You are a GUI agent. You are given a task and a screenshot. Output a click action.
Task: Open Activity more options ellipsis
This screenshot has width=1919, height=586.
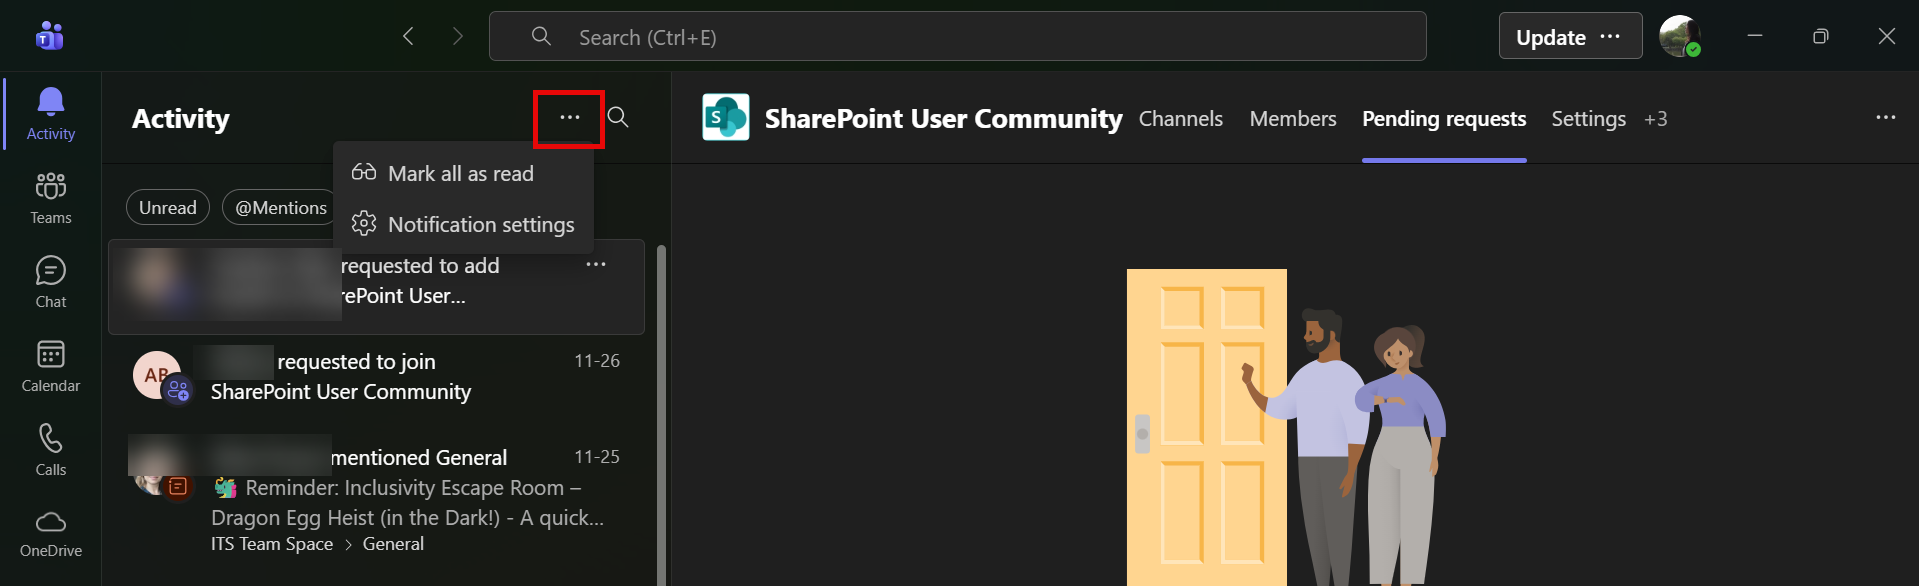coord(569,118)
